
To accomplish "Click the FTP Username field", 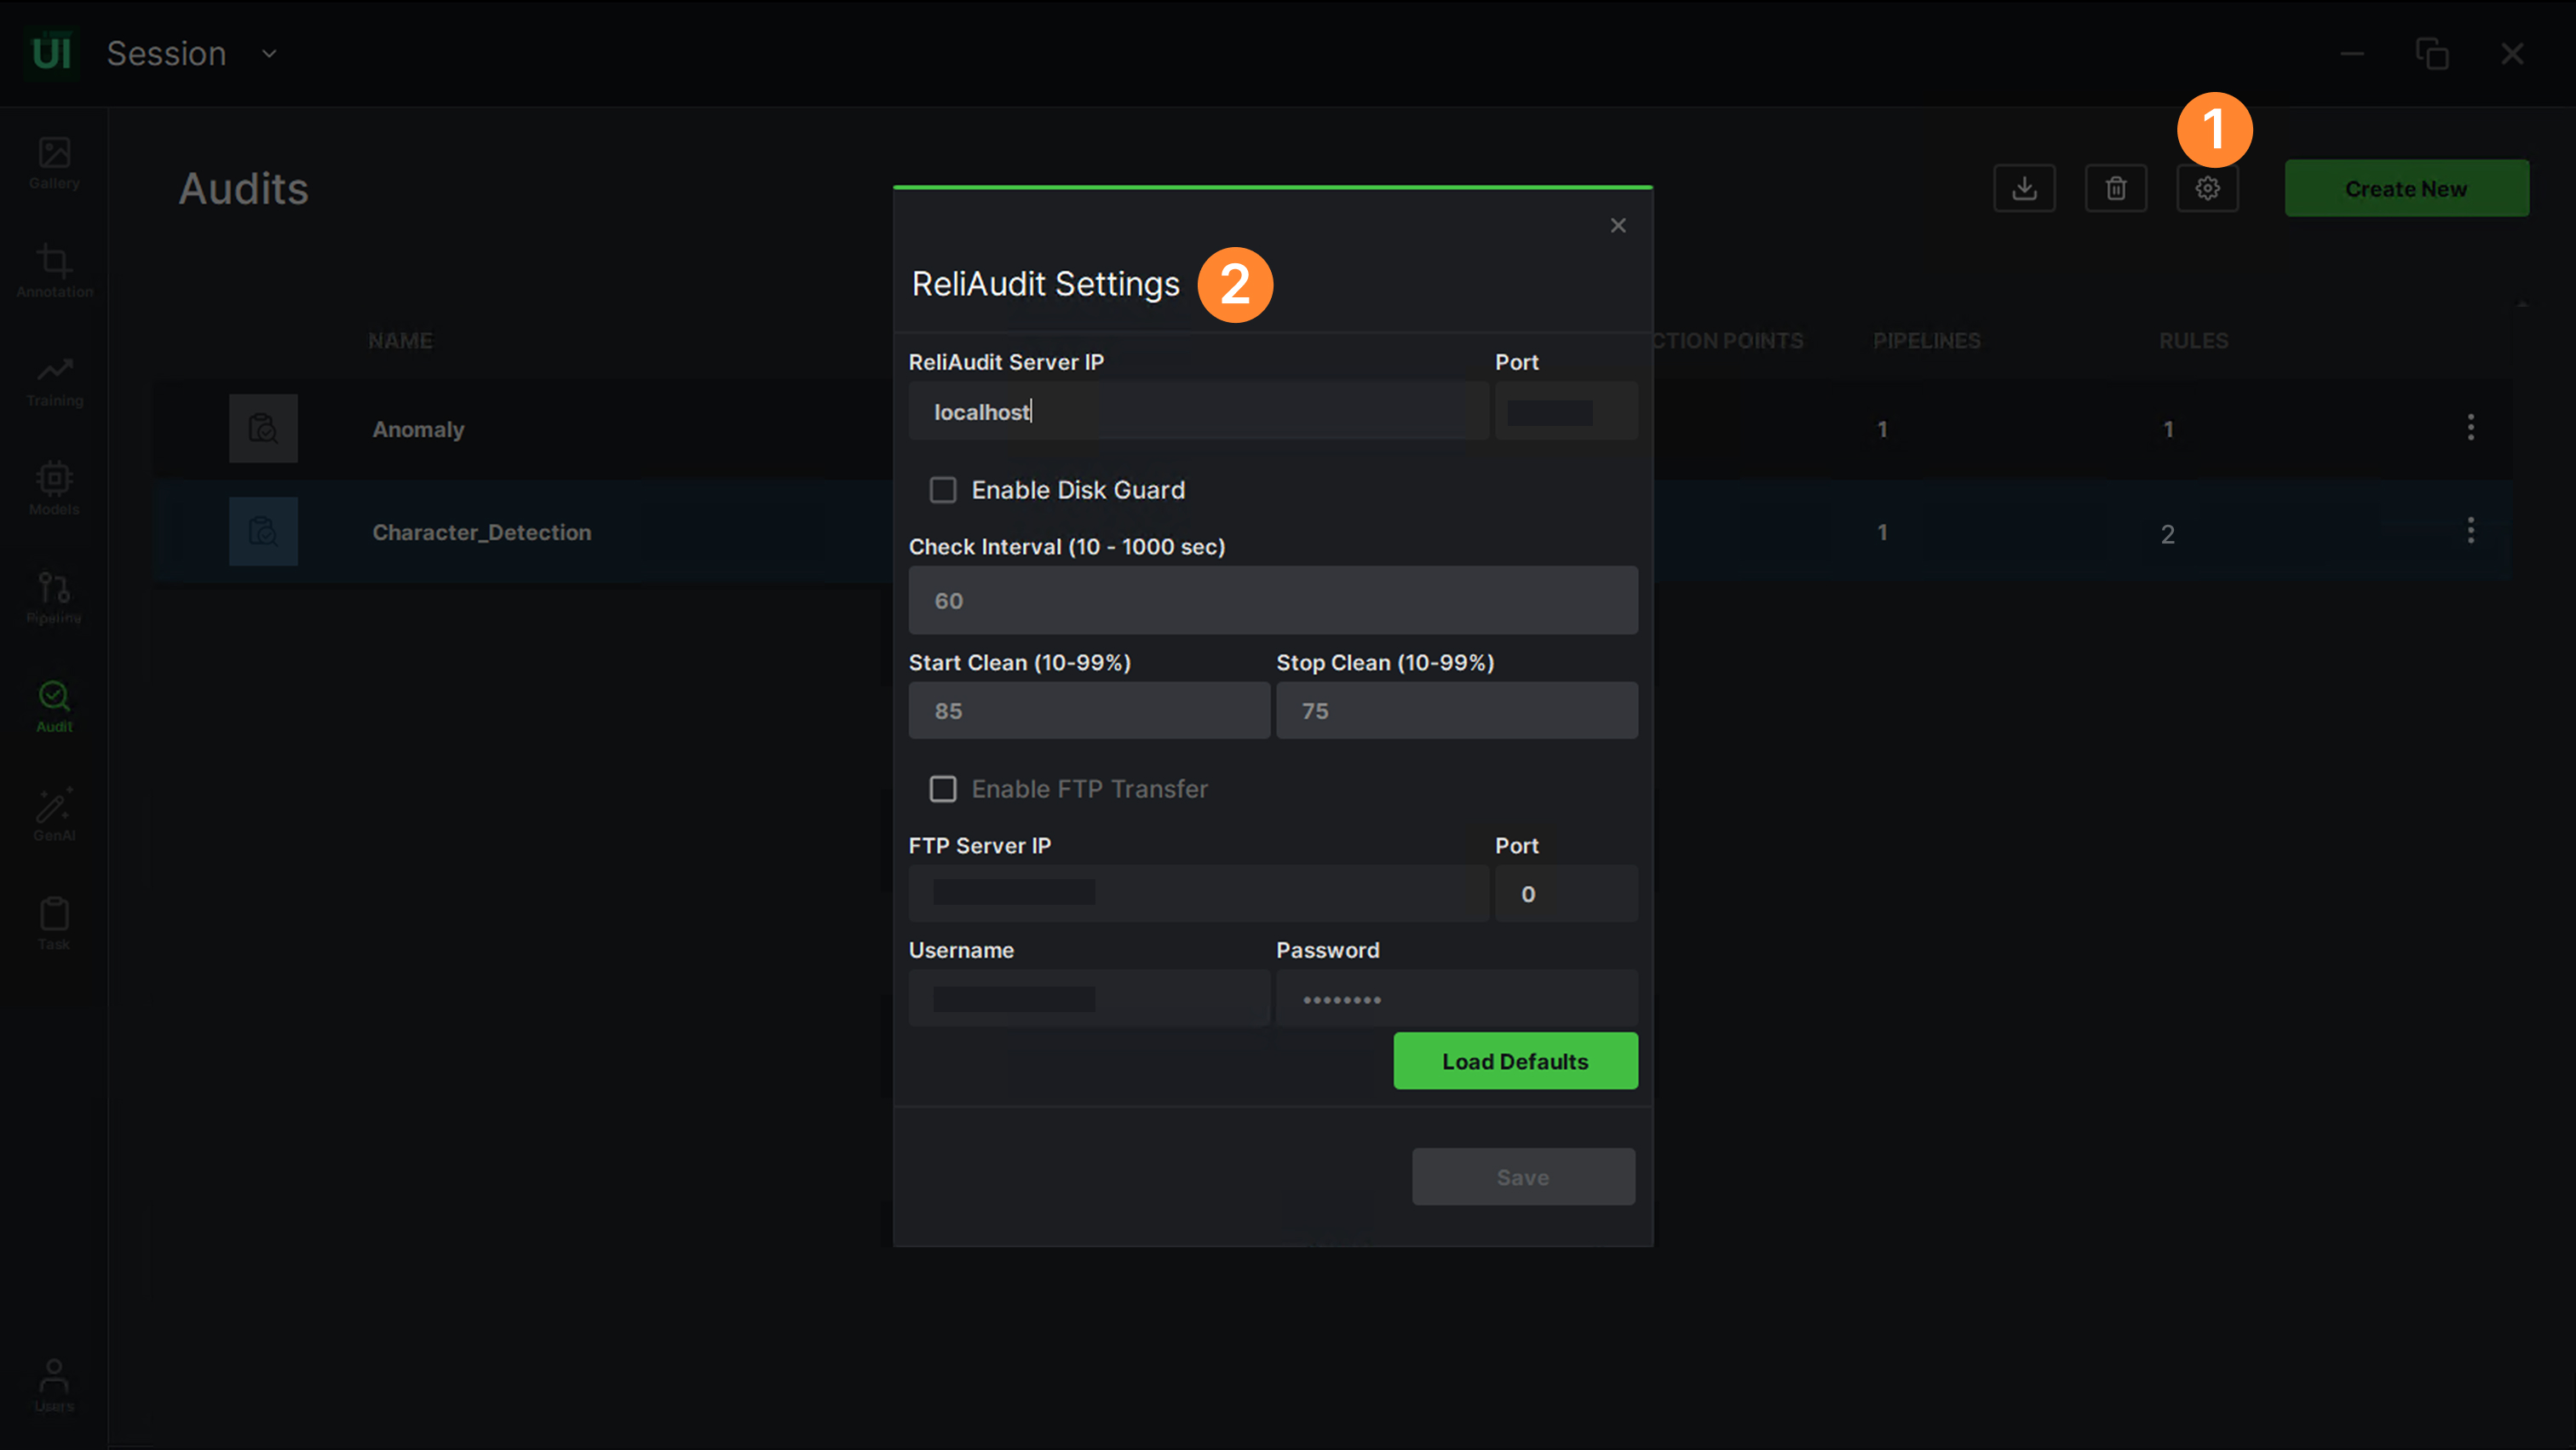I will point(1089,998).
